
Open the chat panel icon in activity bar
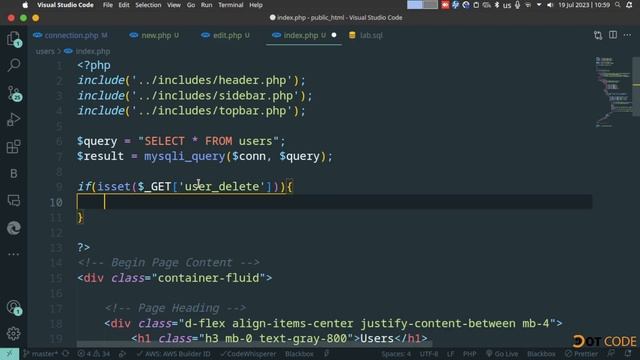coord(14,200)
